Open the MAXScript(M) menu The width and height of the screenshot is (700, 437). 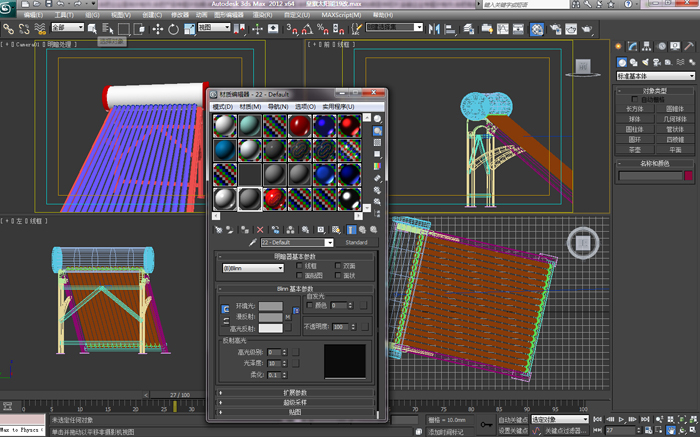(x=343, y=16)
